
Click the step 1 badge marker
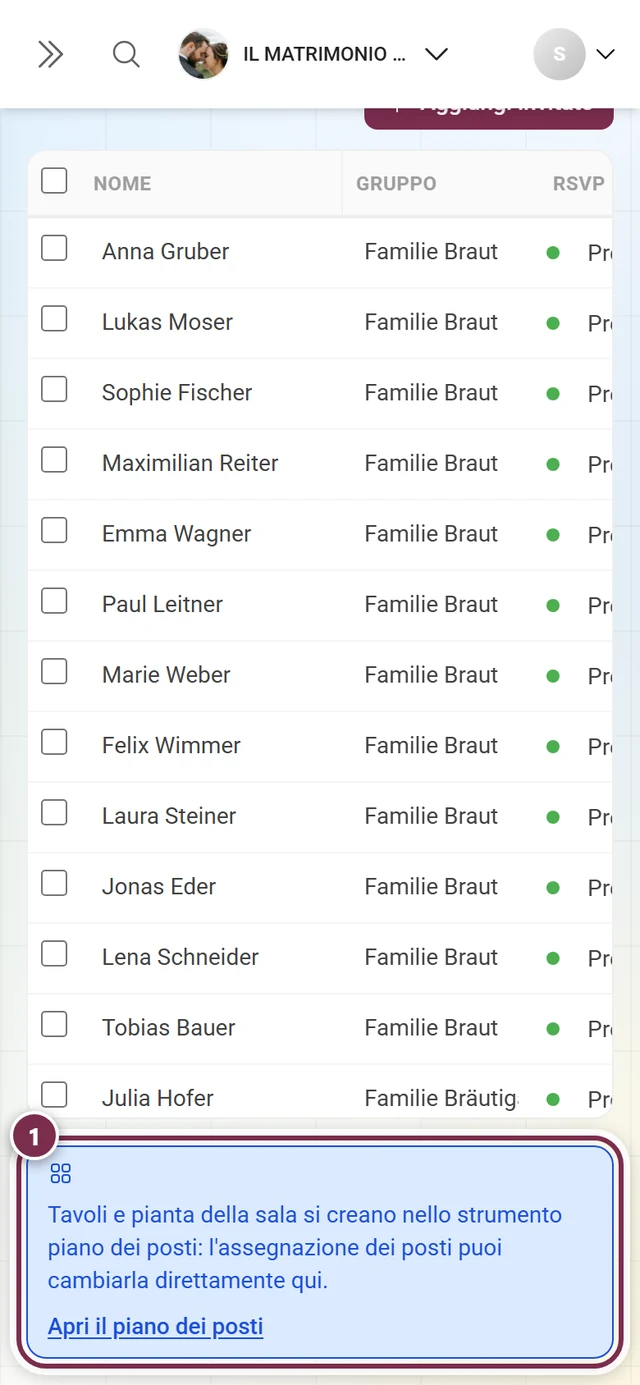click(x=35, y=1138)
